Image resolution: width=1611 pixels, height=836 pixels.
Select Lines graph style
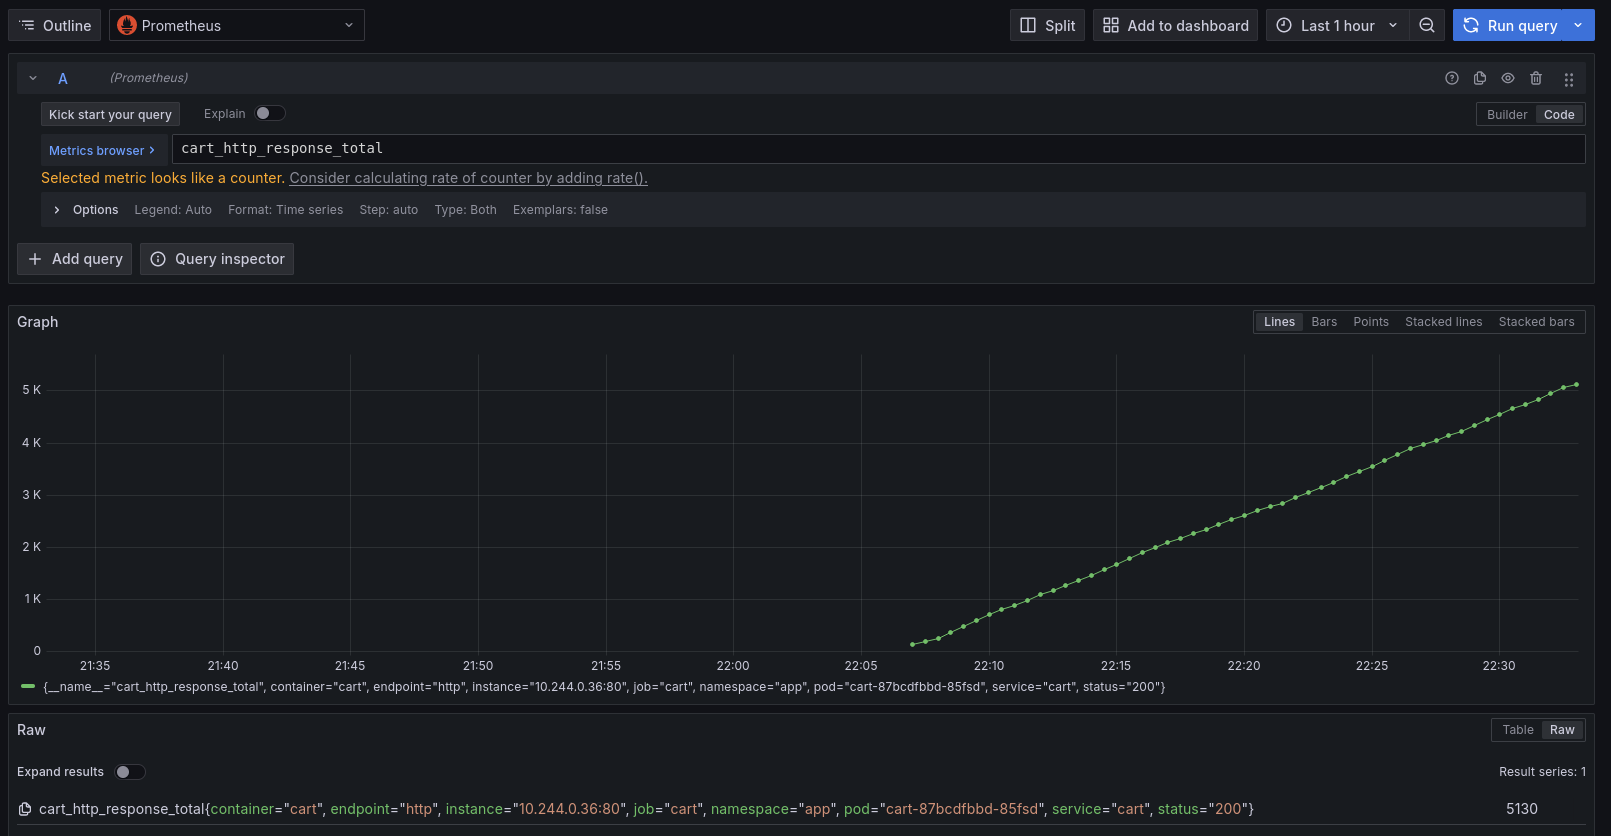pos(1279,322)
